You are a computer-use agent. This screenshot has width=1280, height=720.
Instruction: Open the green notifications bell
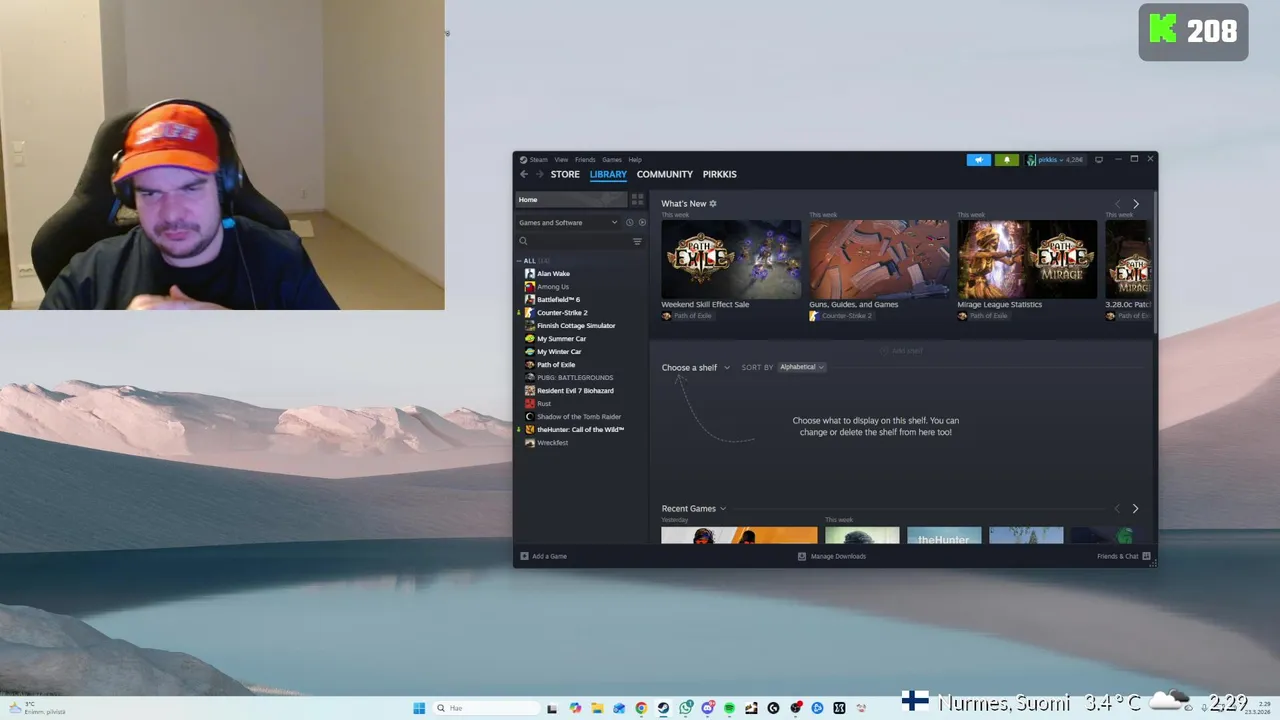pyautogui.click(x=1007, y=160)
